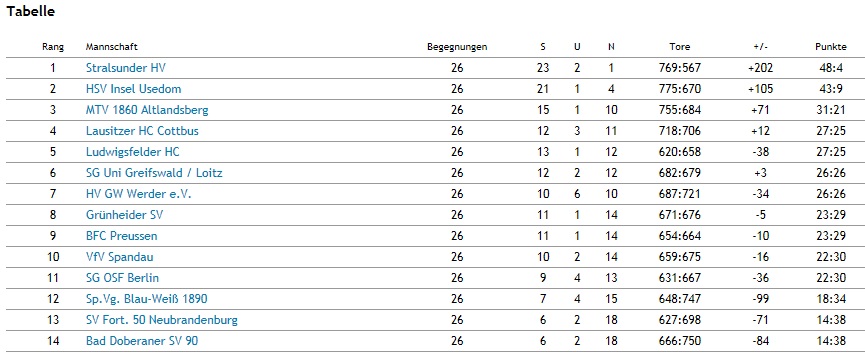
Task: Open the HSV Insel Usedom team link
Action: tap(134, 89)
